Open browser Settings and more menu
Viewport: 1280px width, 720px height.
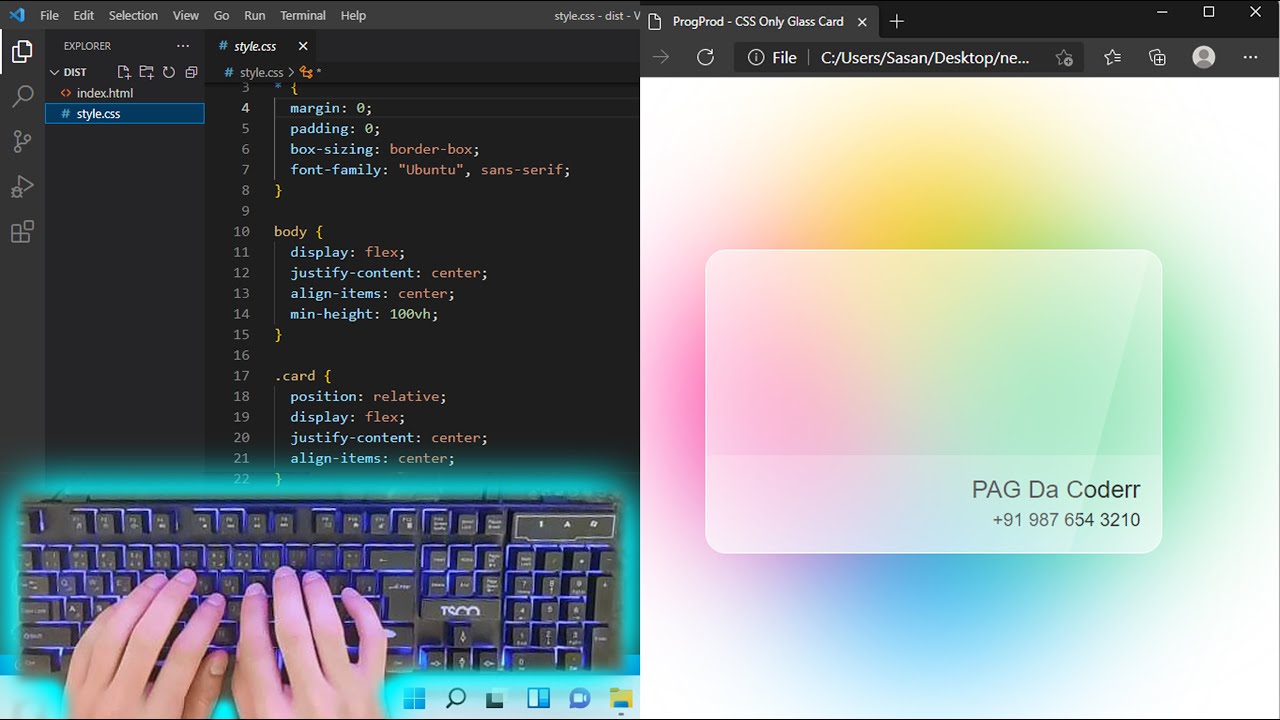click(x=1250, y=57)
